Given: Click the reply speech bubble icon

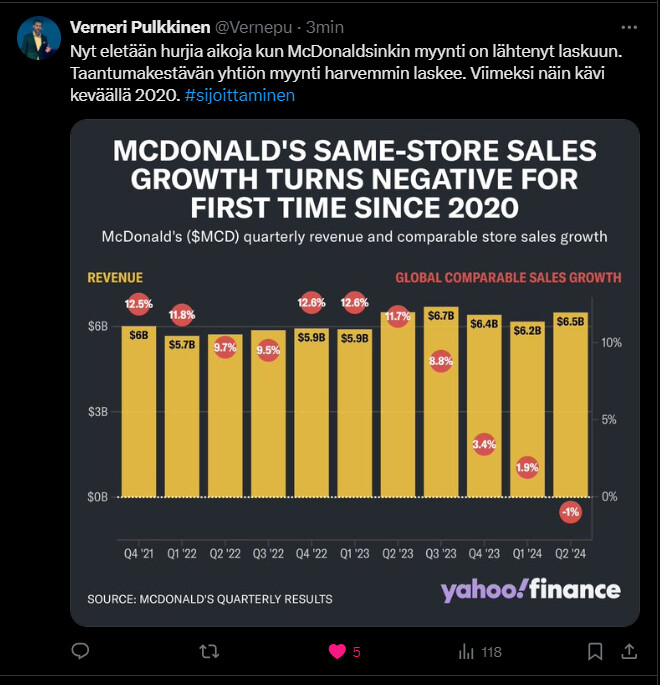Looking at the screenshot, I should [81, 652].
